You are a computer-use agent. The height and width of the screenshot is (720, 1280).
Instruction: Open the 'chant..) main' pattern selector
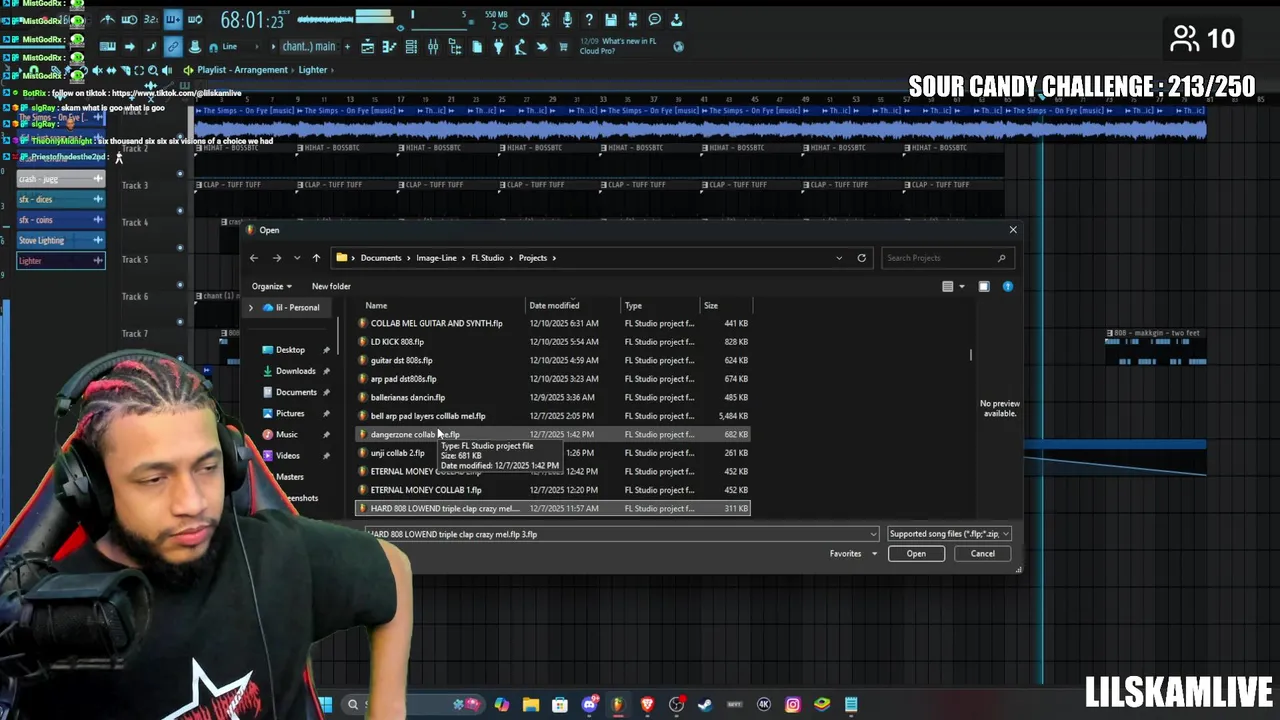click(x=309, y=46)
